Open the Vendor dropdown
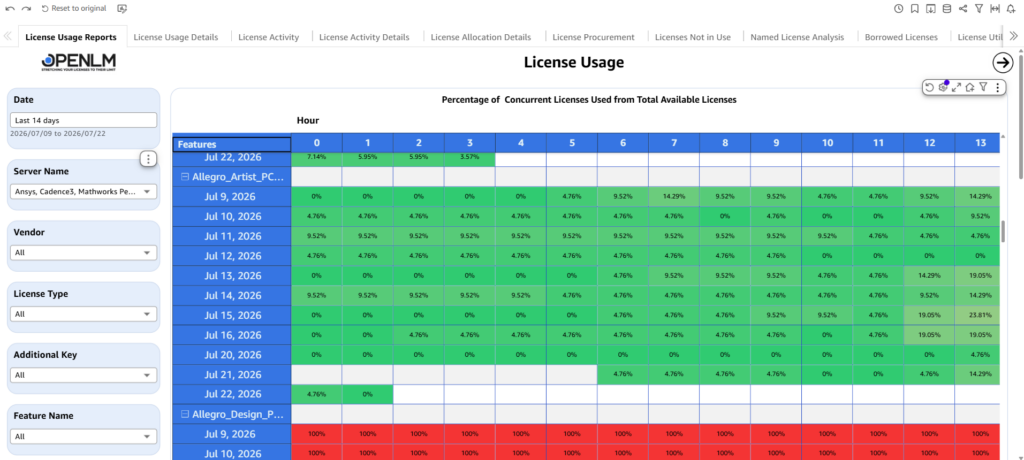The height and width of the screenshot is (460, 1024). tap(83, 252)
